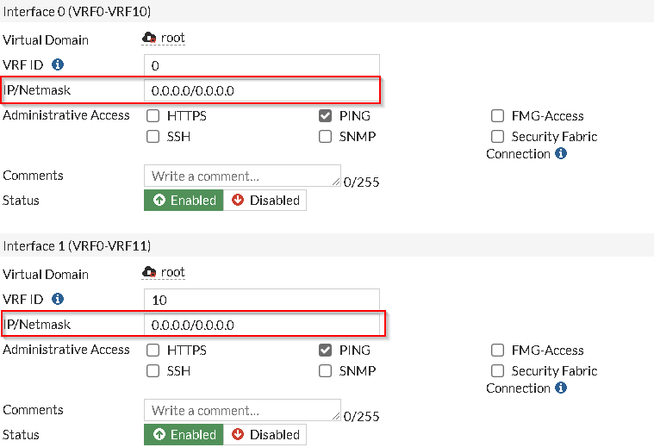
Task: Set Interface 1 status to Enabled
Action: click(x=184, y=435)
